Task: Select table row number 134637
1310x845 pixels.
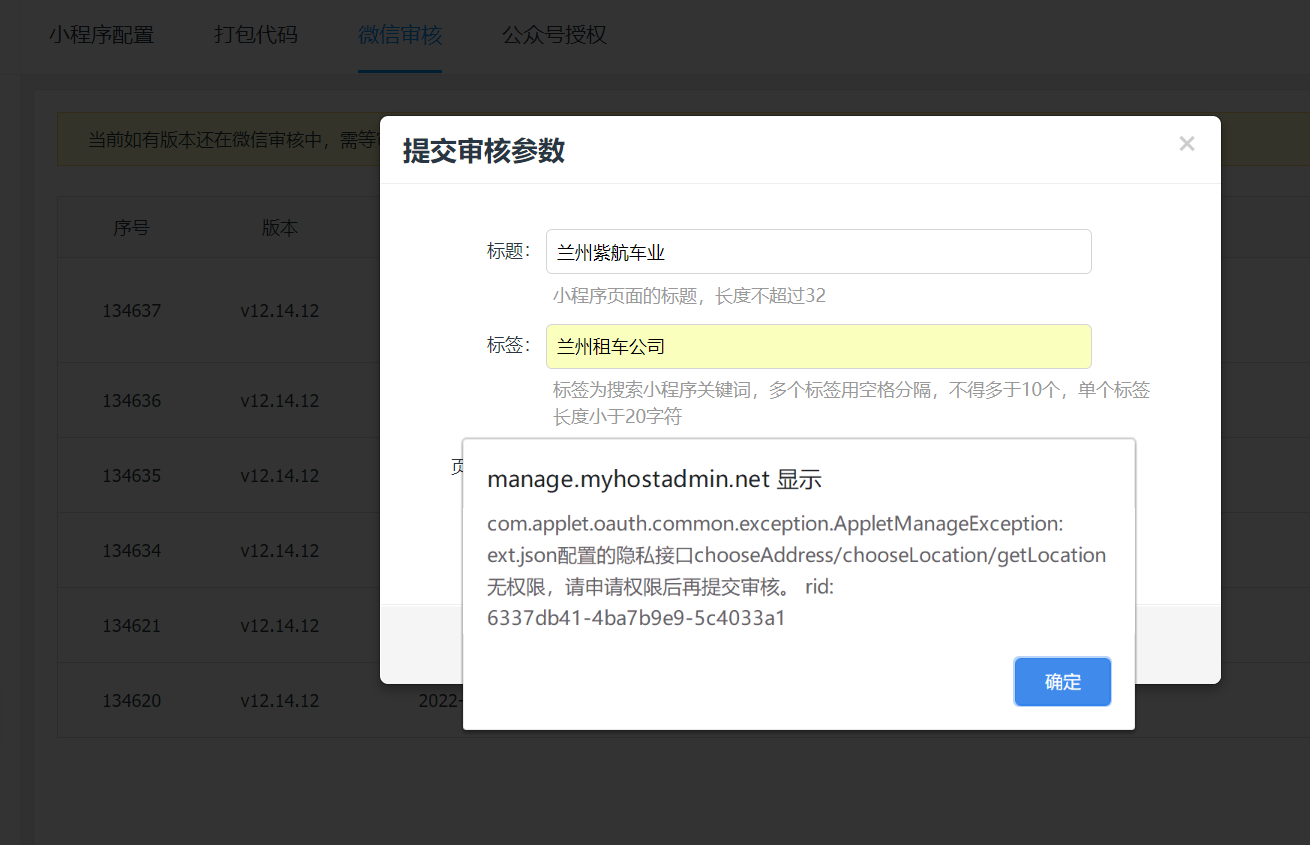Action: click(x=131, y=311)
